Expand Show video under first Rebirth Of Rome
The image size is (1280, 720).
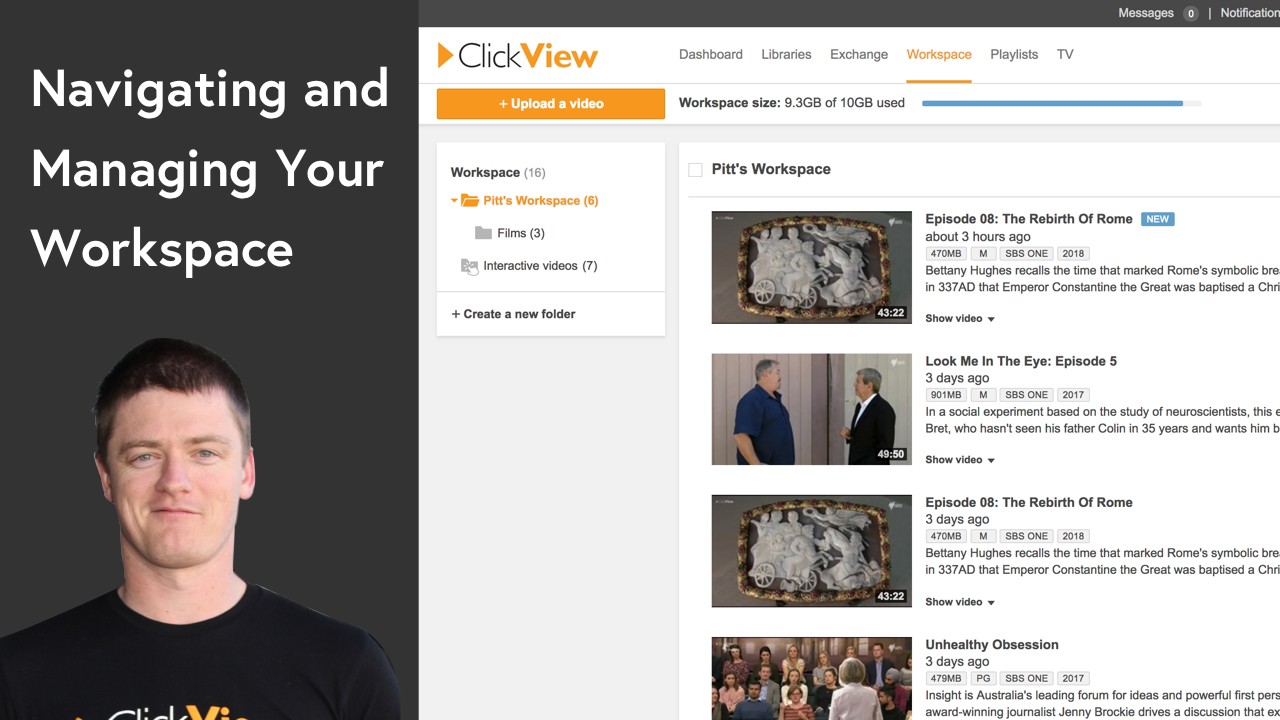960,319
